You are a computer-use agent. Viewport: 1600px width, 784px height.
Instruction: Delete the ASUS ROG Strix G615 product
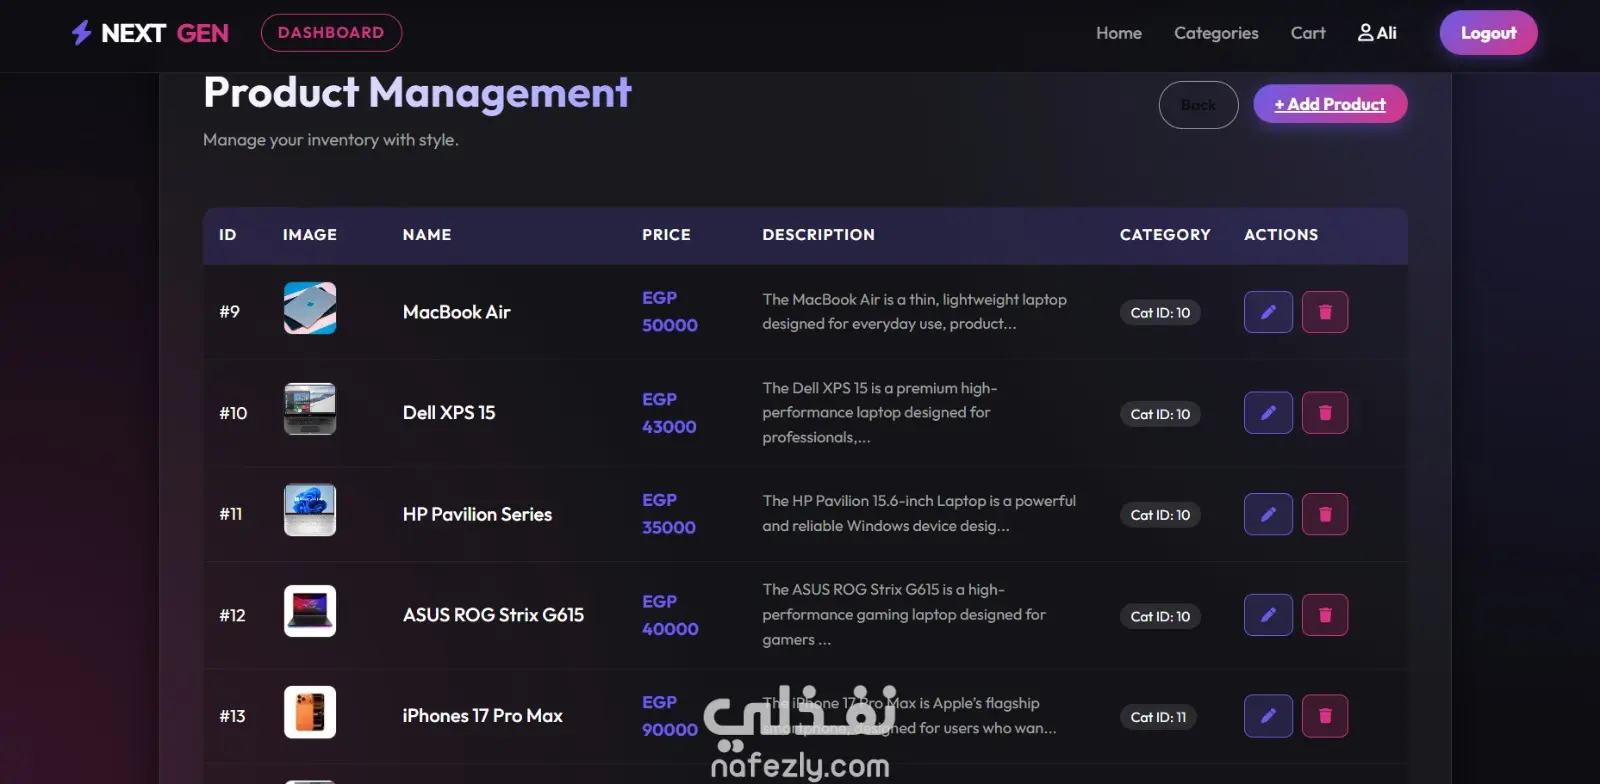pos(1325,615)
